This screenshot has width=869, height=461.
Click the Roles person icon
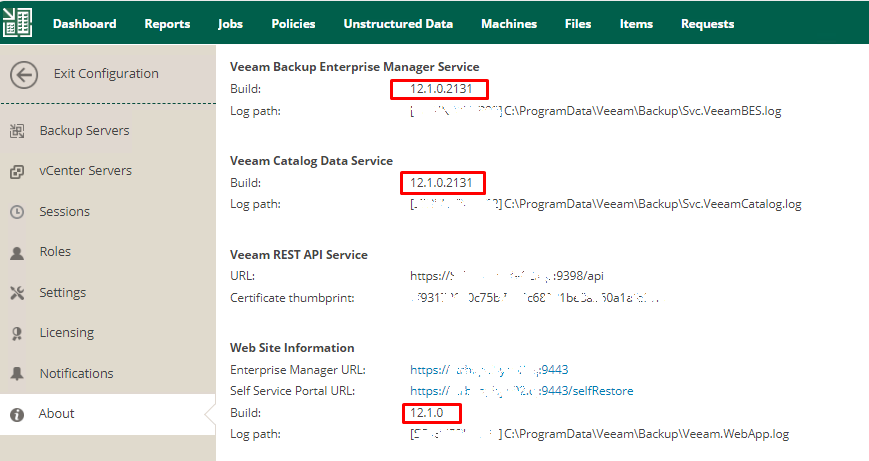pyautogui.click(x=17, y=253)
